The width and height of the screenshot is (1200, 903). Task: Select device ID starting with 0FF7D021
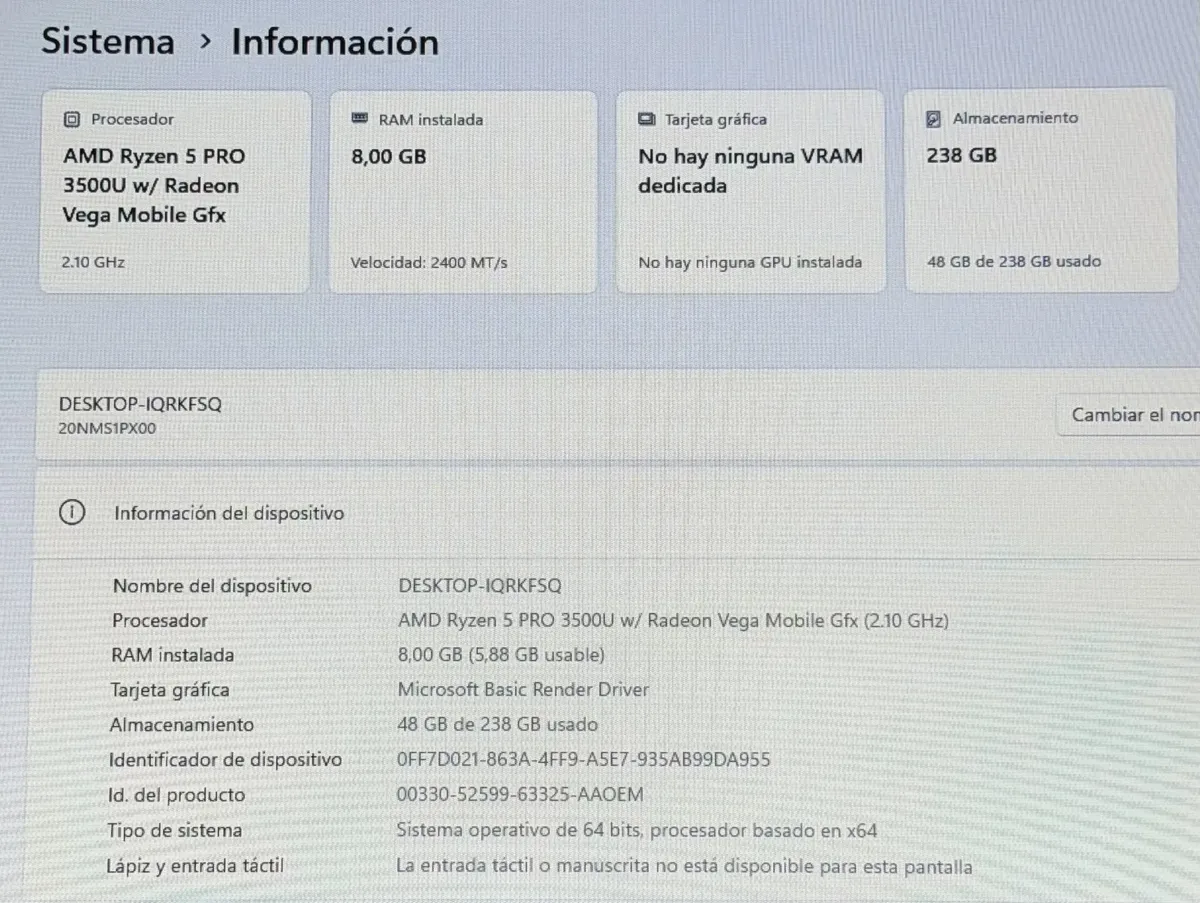click(584, 759)
